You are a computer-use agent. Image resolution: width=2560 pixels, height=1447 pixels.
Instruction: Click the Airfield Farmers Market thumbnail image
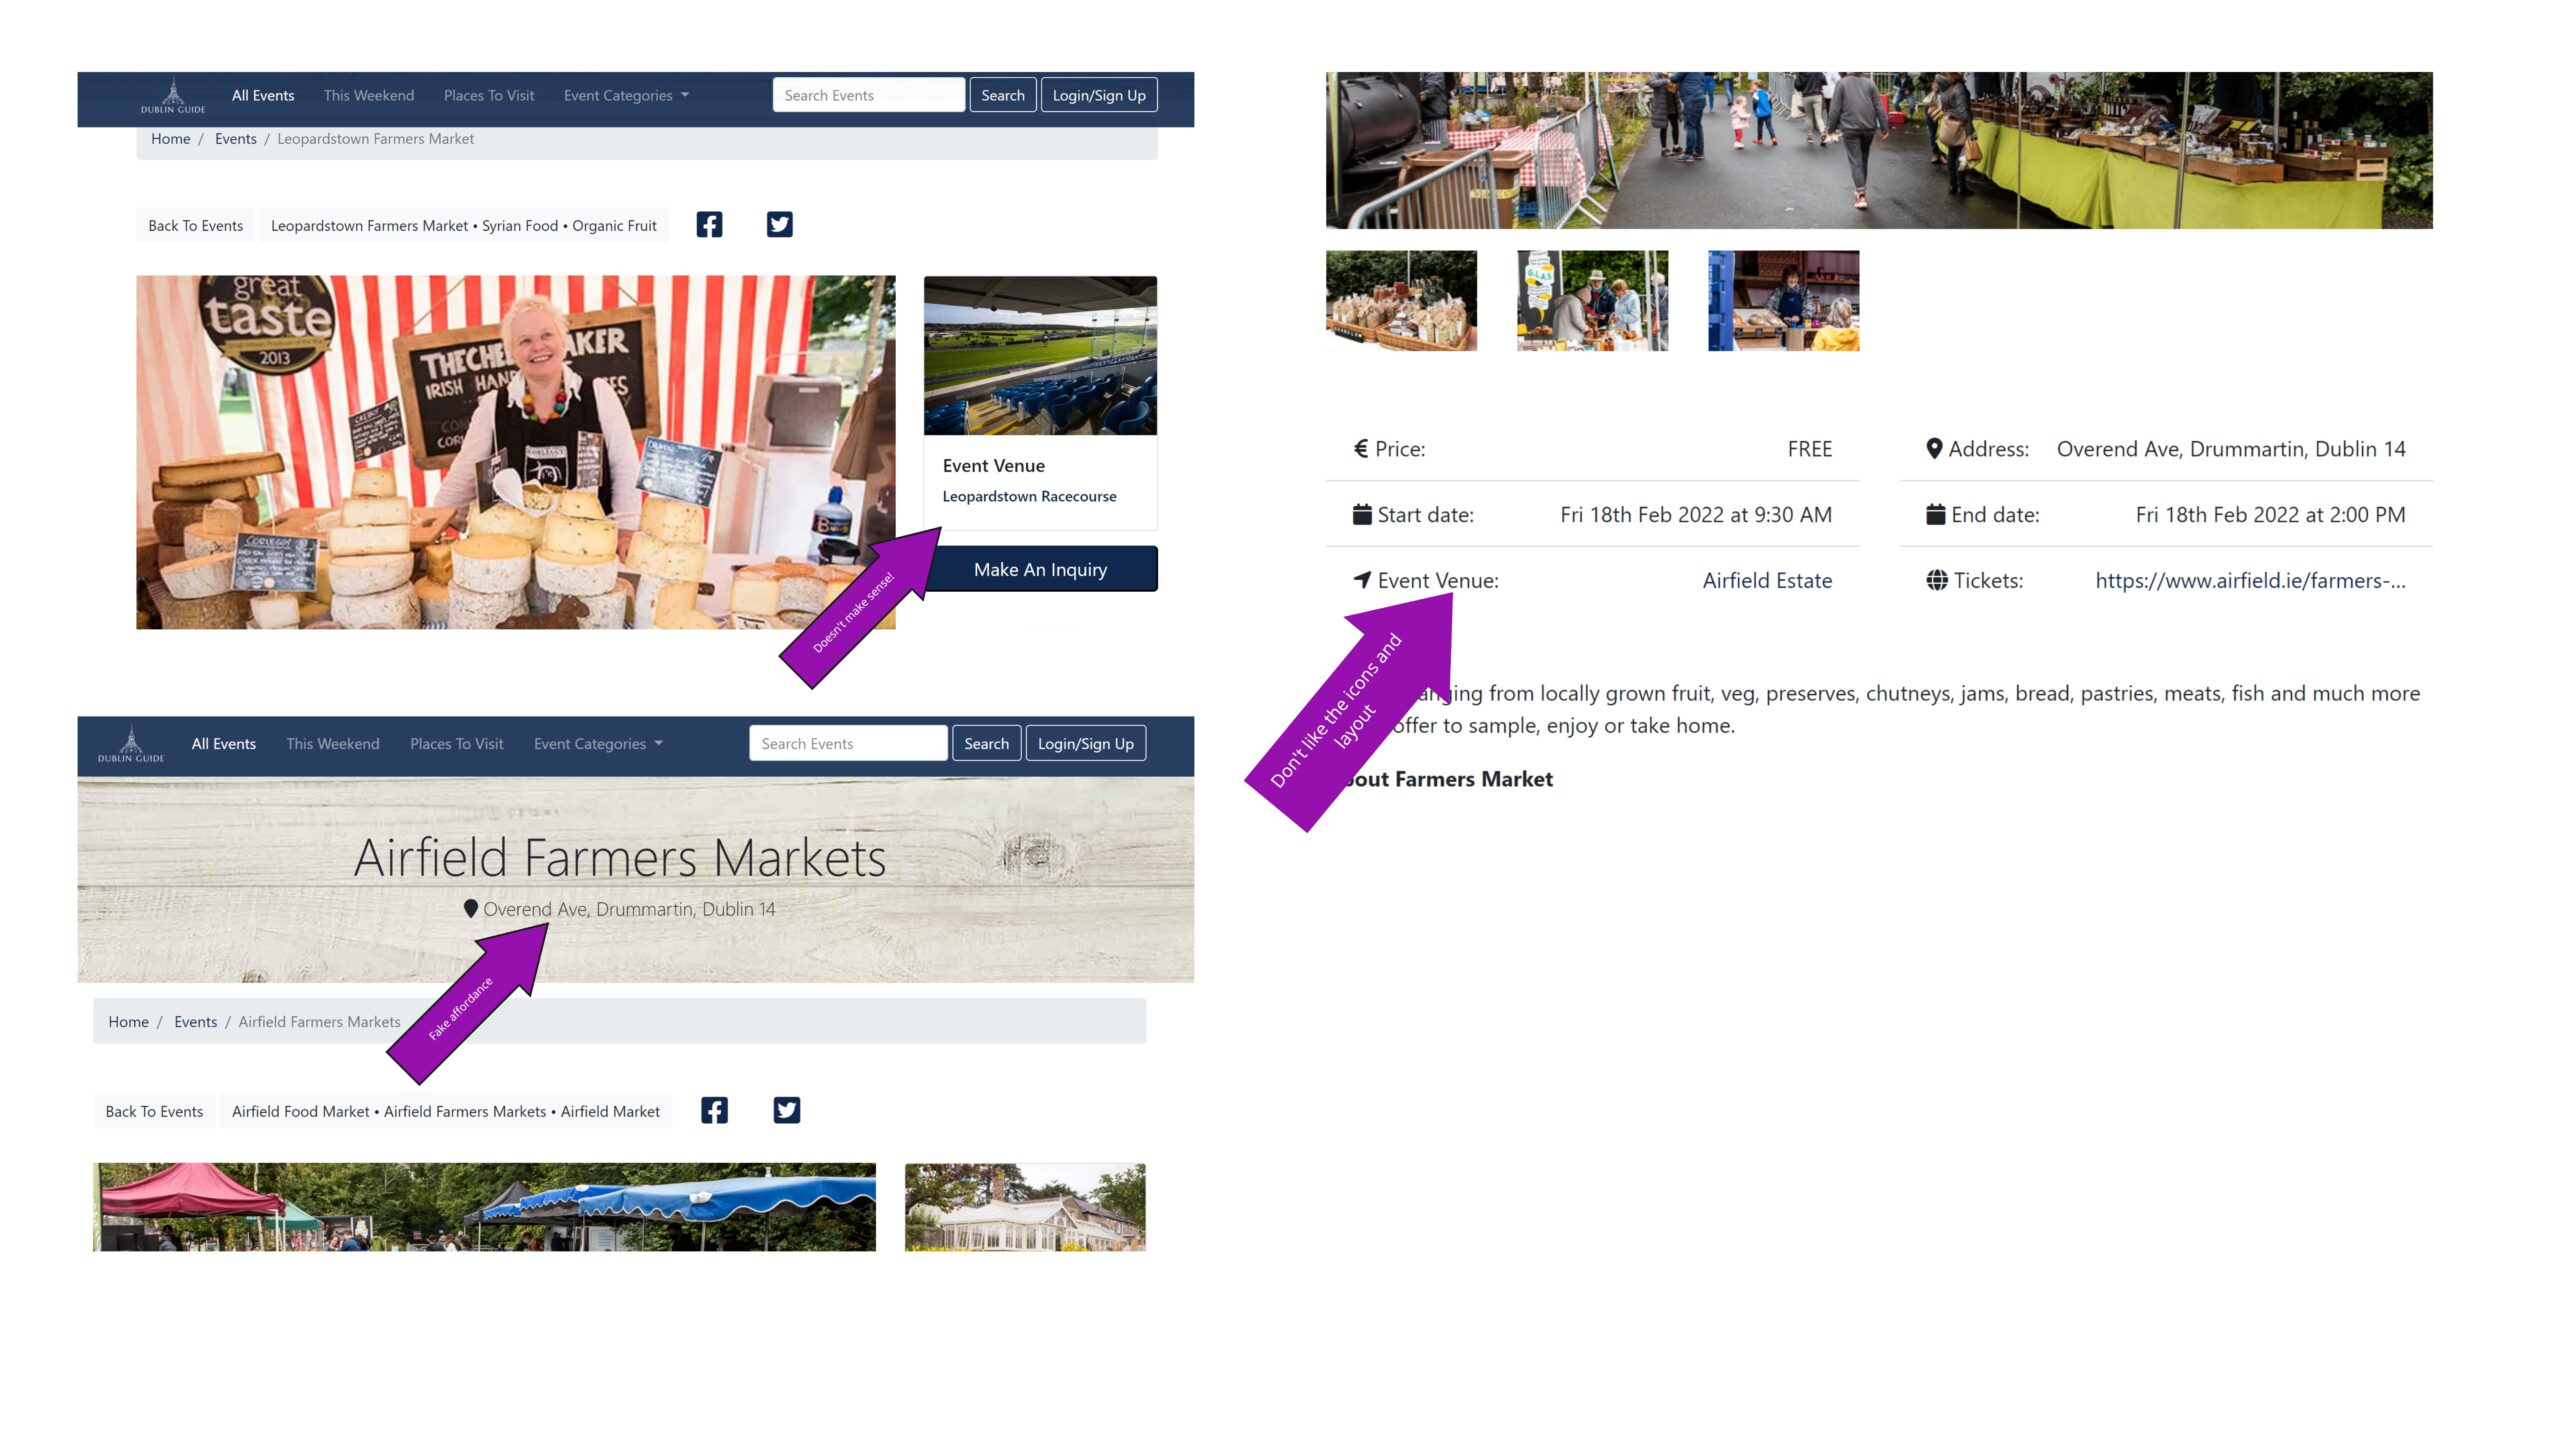1401,299
